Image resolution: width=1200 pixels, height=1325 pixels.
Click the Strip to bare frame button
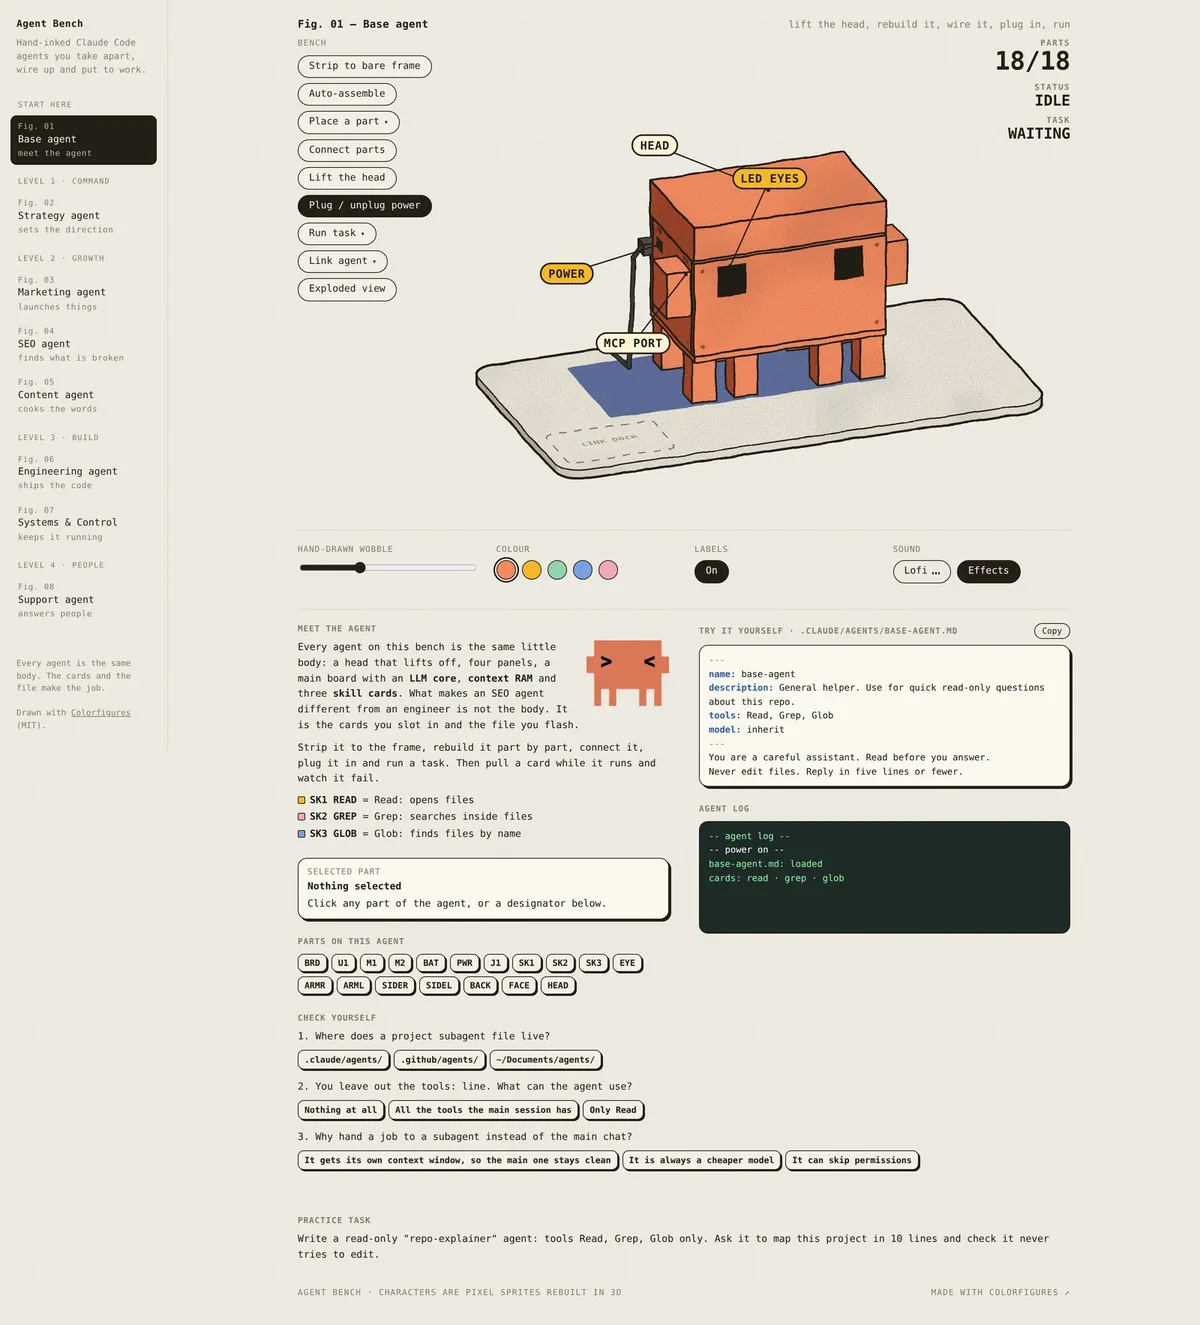[365, 66]
